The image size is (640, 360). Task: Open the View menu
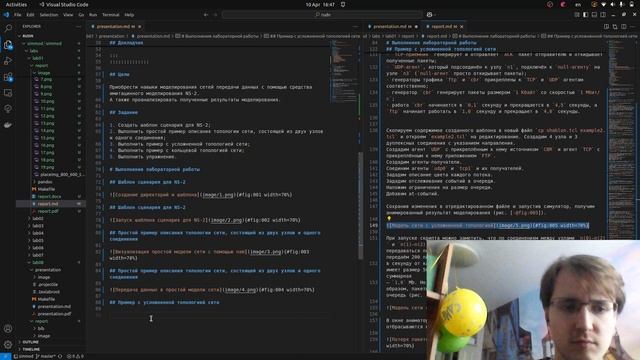coord(68,15)
